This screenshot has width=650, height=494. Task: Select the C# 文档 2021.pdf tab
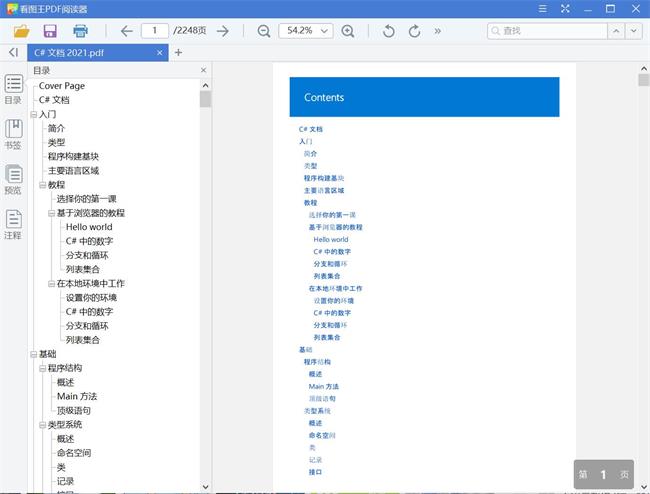97,53
